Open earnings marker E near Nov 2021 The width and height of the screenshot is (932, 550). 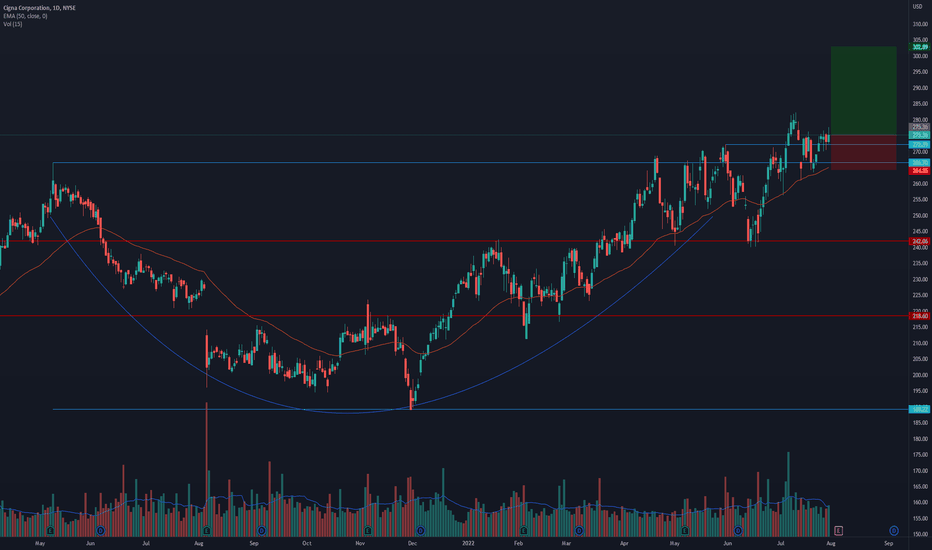[x=368, y=530]
